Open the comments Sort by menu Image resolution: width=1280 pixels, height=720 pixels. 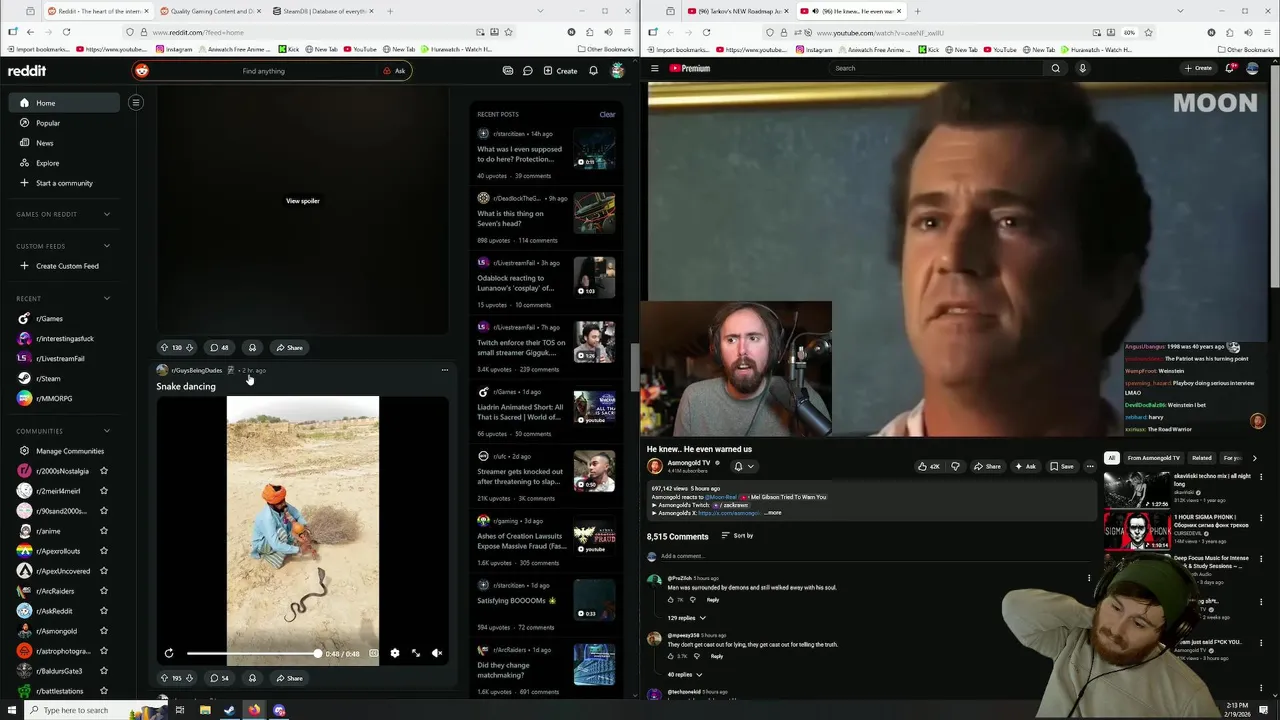coord(737,536)
